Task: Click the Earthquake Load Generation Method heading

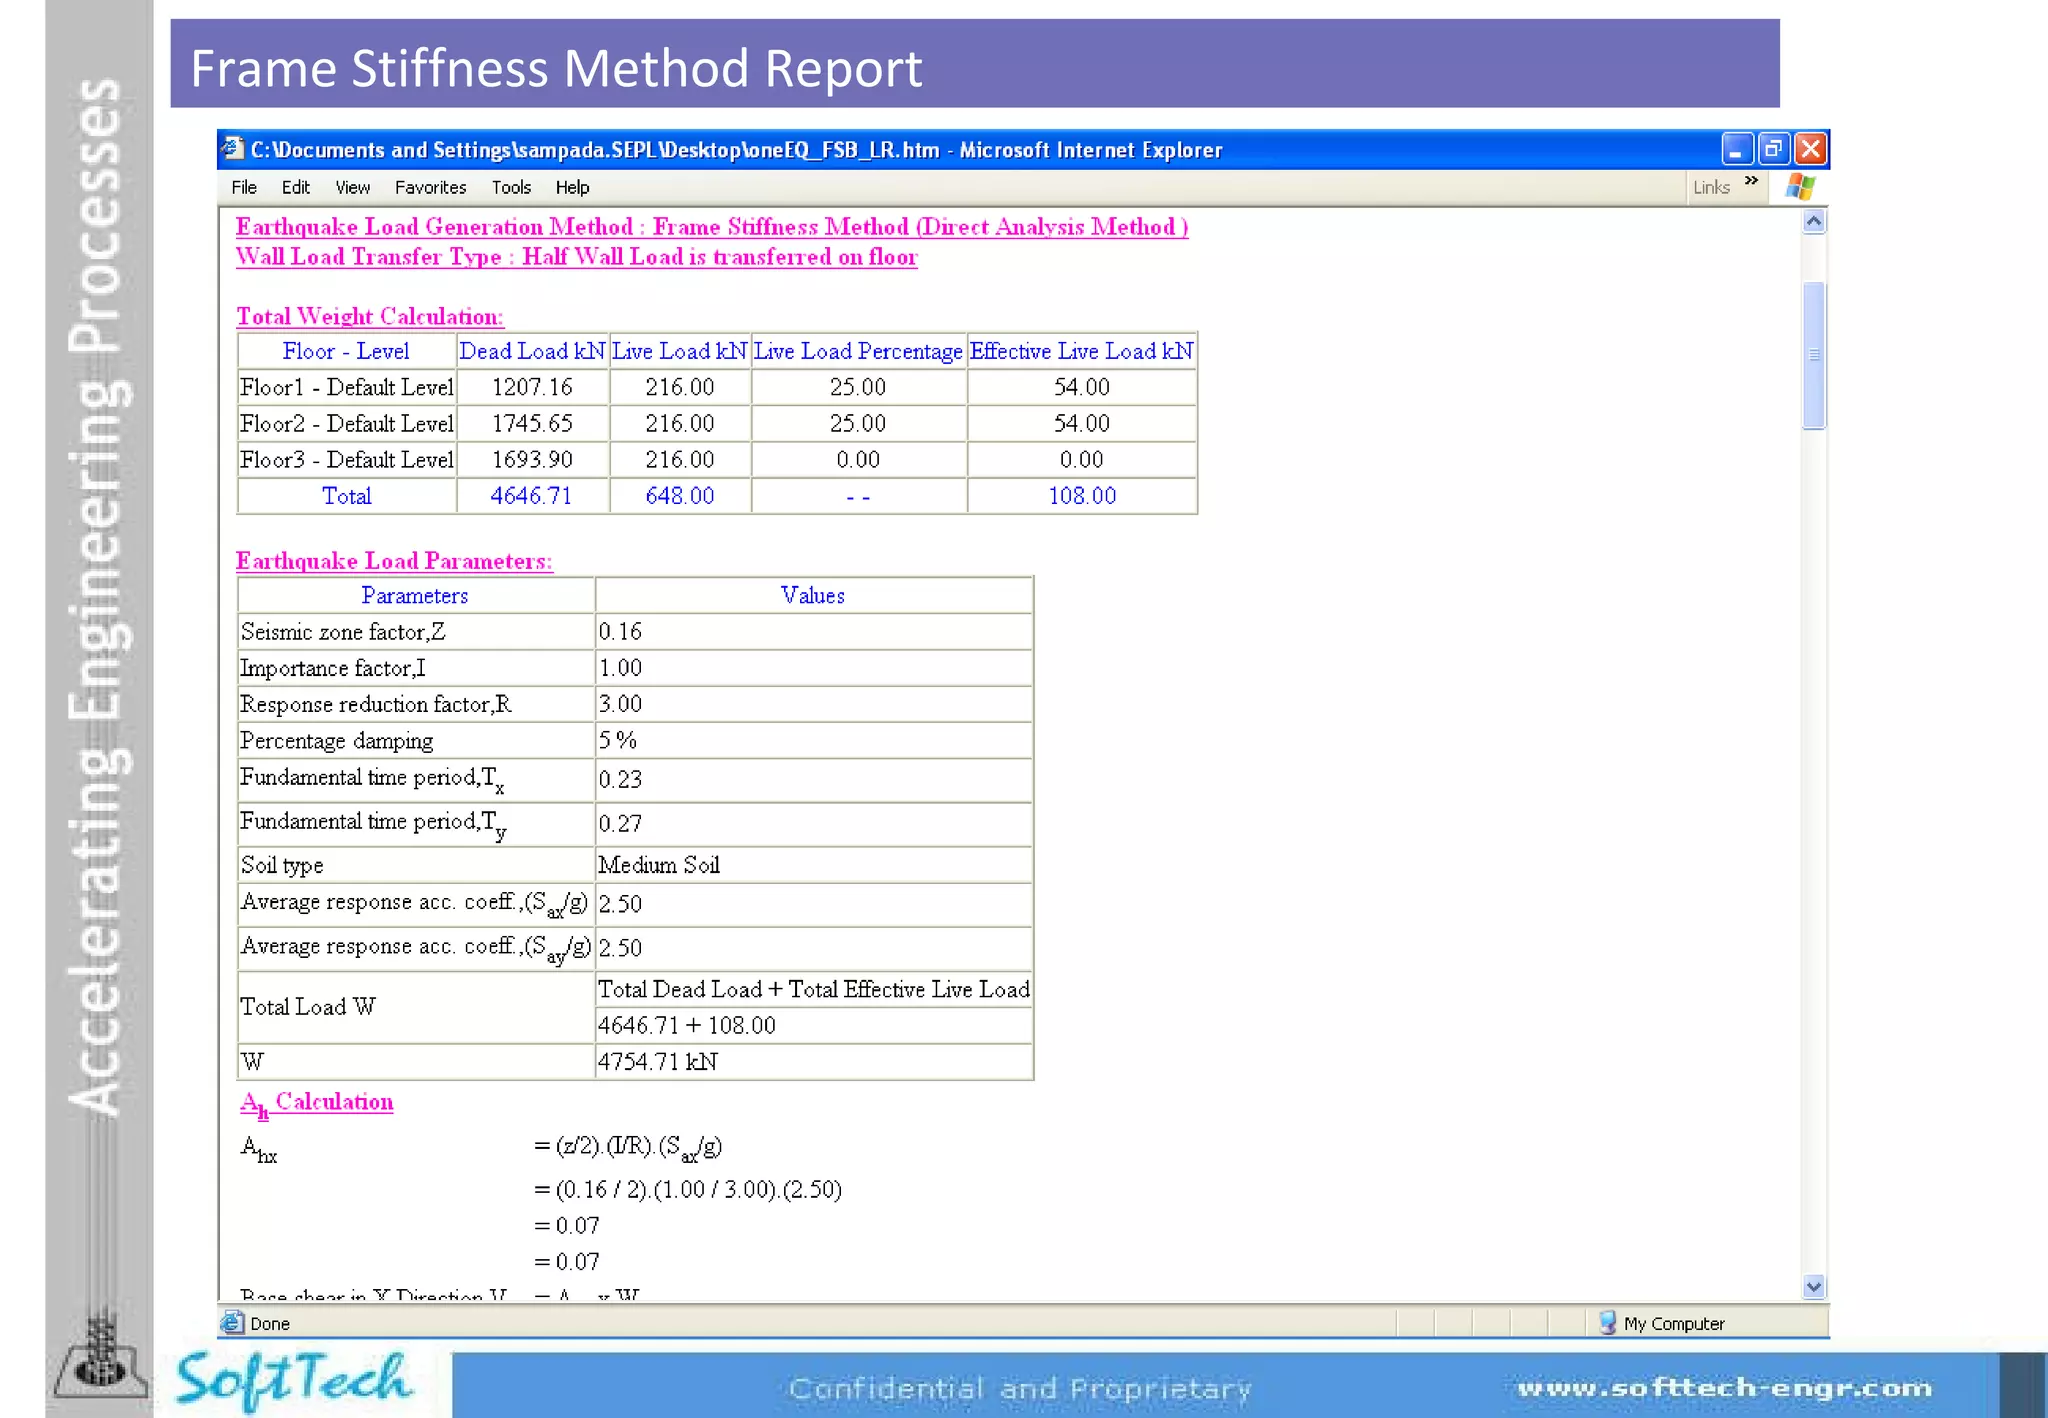Action: tap(712, 227)
